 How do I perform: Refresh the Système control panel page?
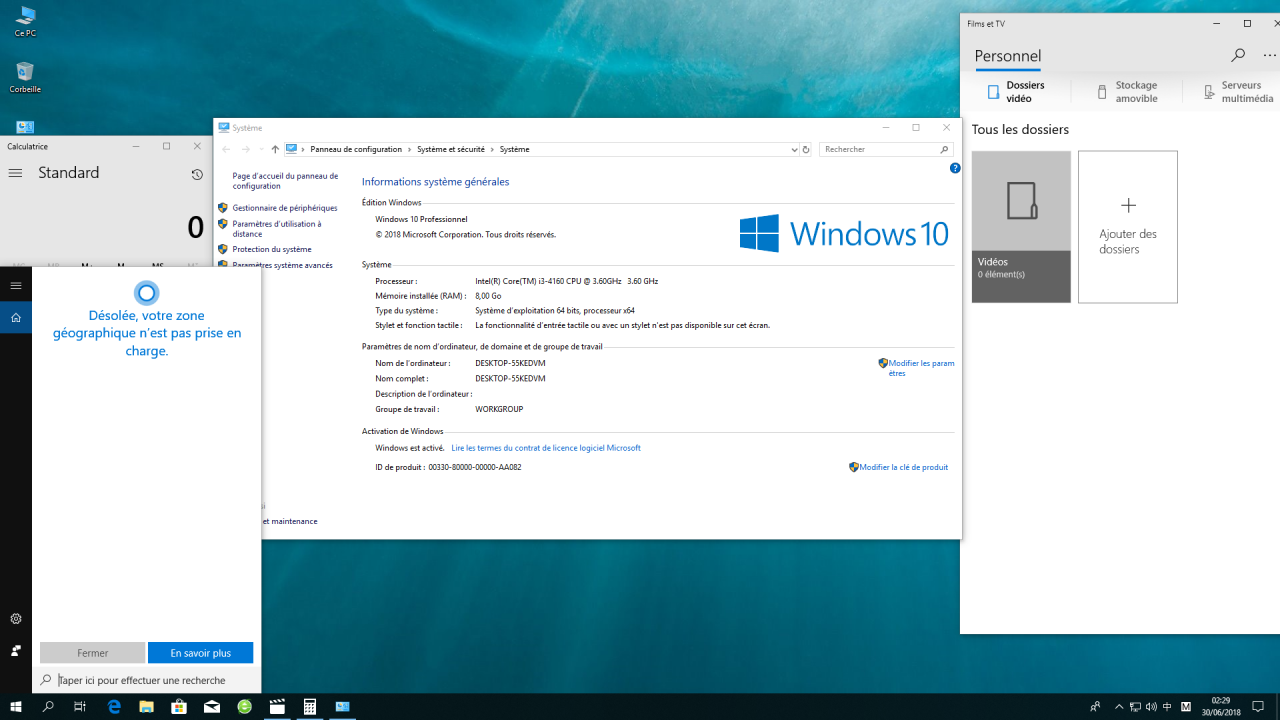click(806, 149)
